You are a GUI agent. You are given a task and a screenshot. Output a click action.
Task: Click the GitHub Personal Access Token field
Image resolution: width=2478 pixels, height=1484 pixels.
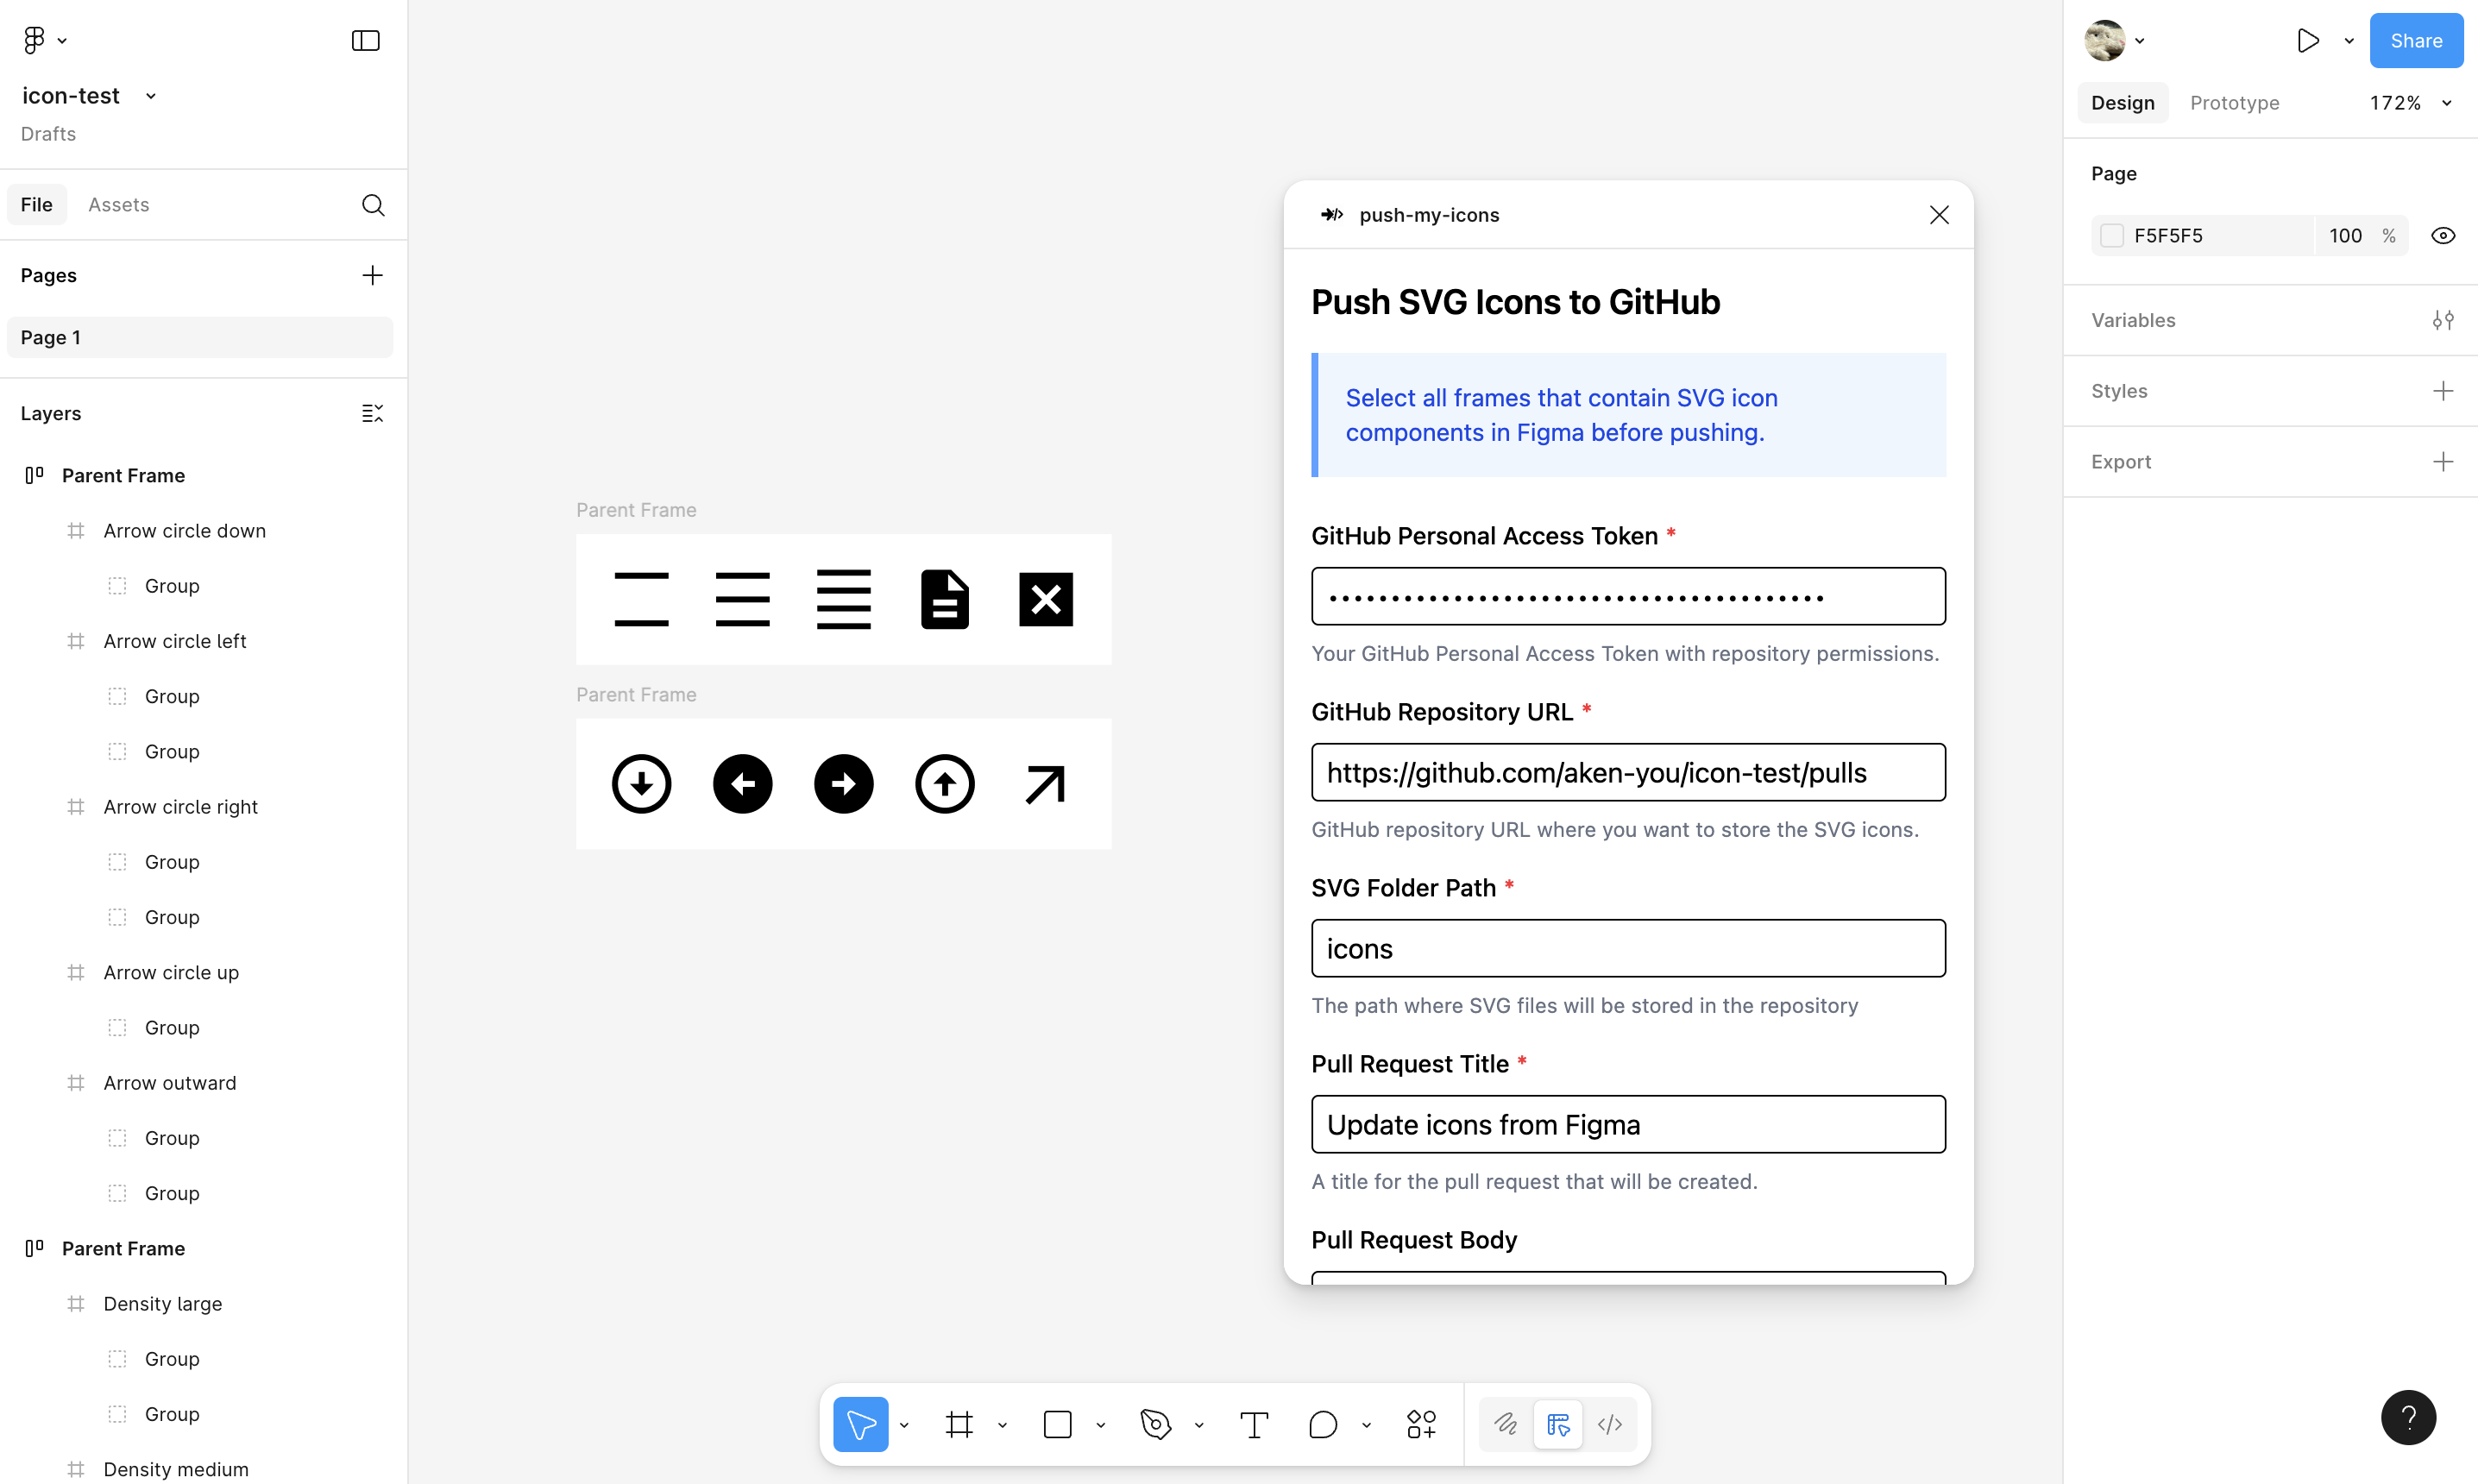click(1628, 596)
